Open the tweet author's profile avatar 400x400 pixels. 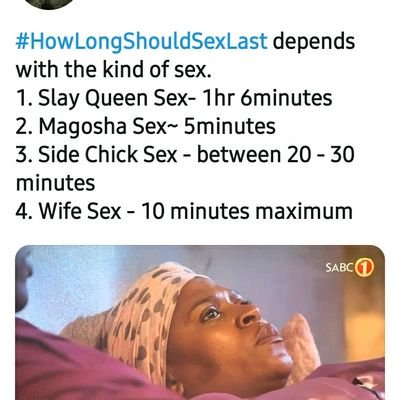[x=49, y=4]
